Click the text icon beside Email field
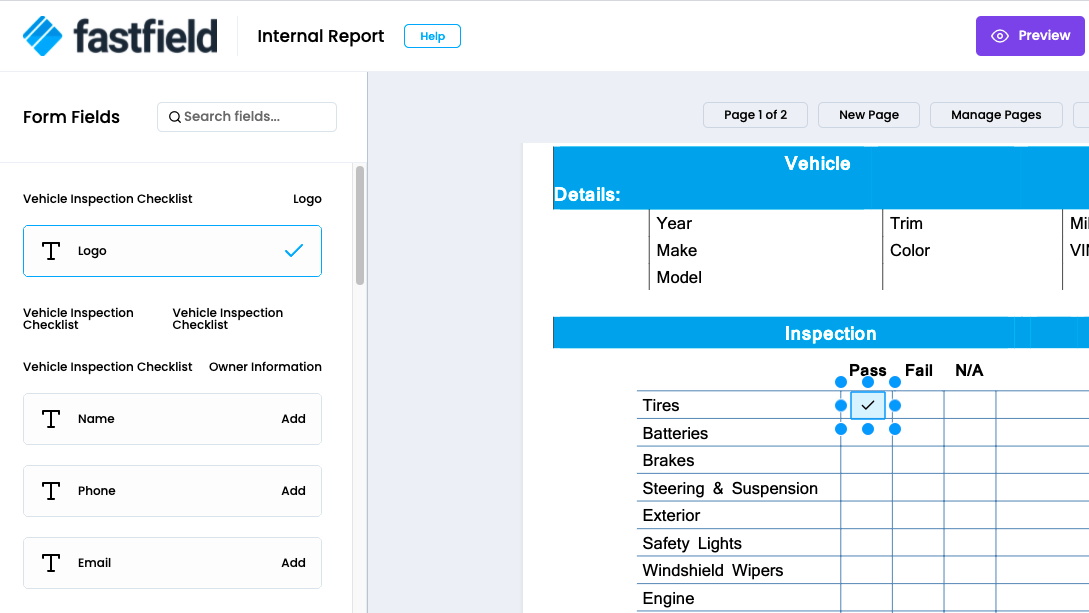The image size is (1089, 613). pyautogui.click(x=51, y=563)
